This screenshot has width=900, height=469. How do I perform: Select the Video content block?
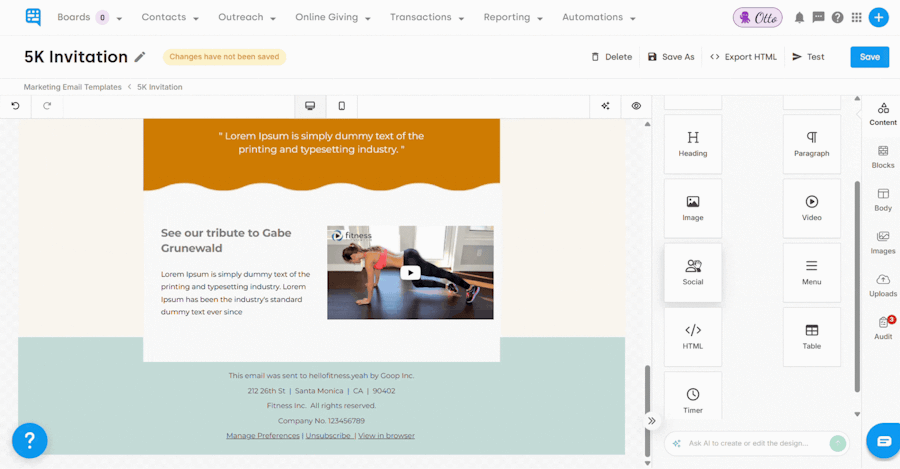click(x=812, y=208)
